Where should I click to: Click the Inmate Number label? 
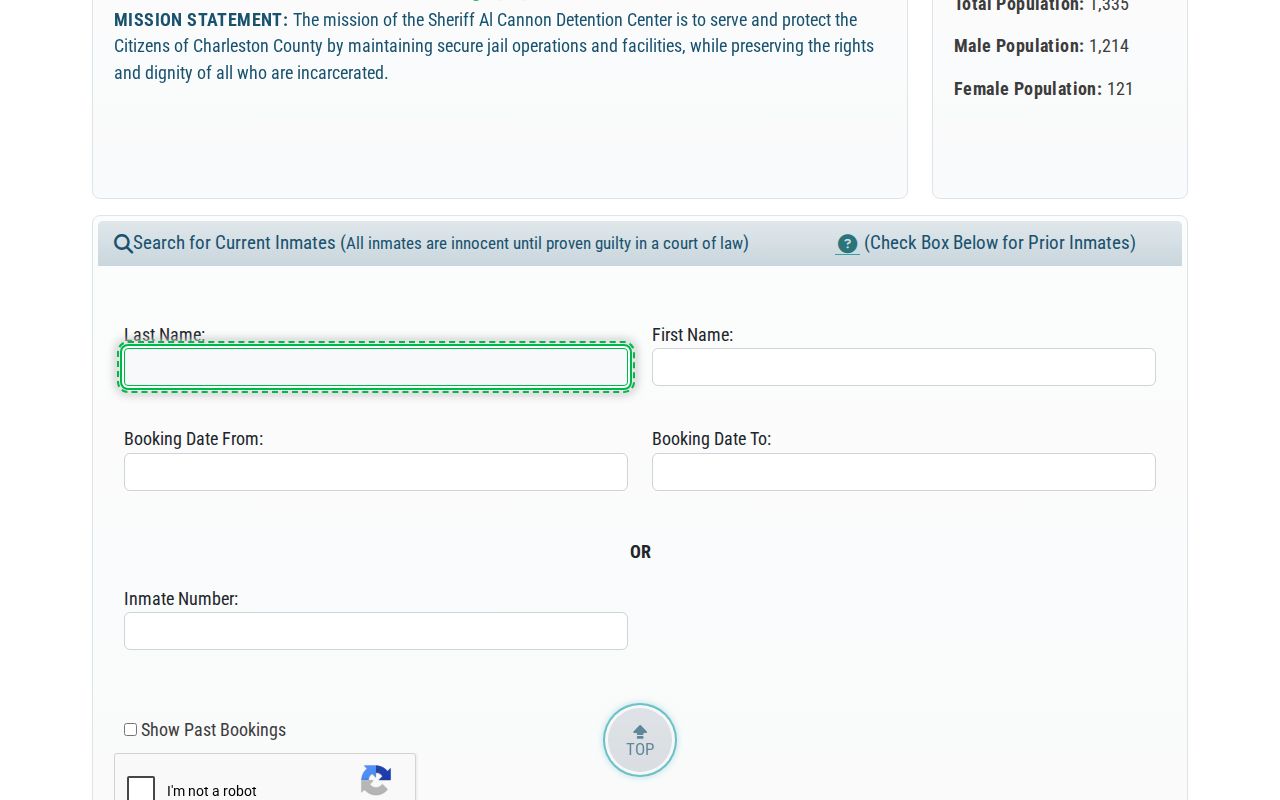coord(181,599)
